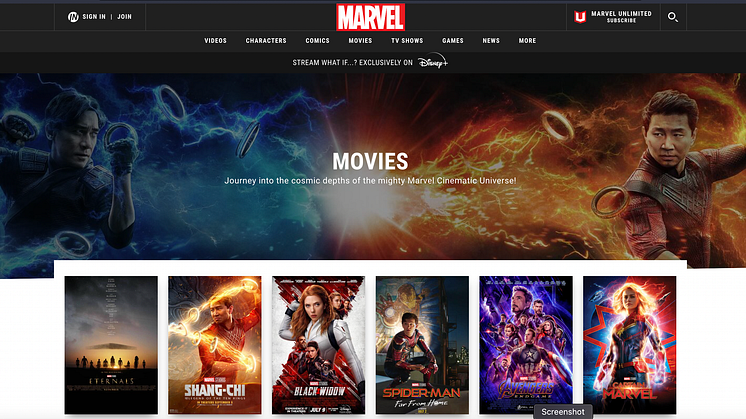Open the search magnifier icon
Screen dimensions: 746x419
[673, 17]
